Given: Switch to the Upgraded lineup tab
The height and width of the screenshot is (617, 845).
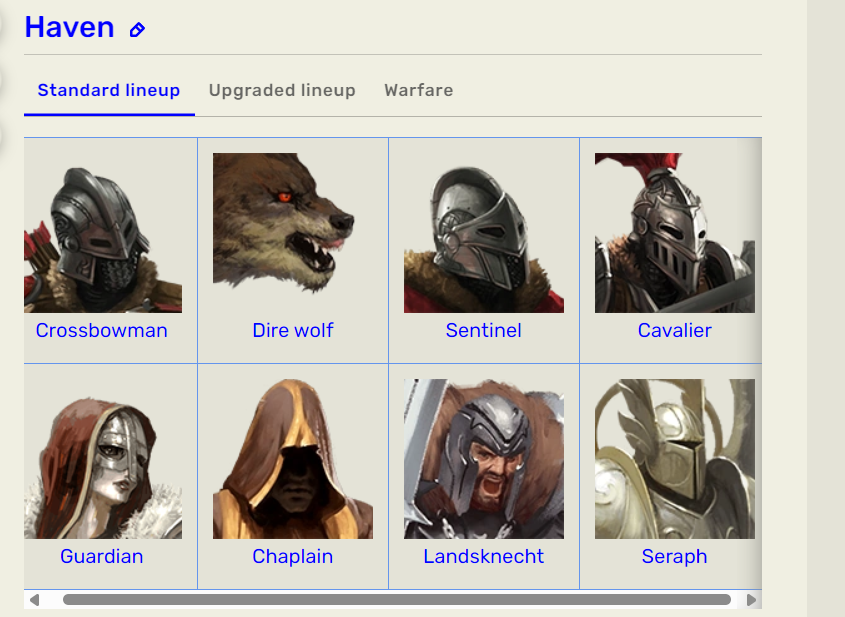Looking at the screenshot, I should click(282, 90).
